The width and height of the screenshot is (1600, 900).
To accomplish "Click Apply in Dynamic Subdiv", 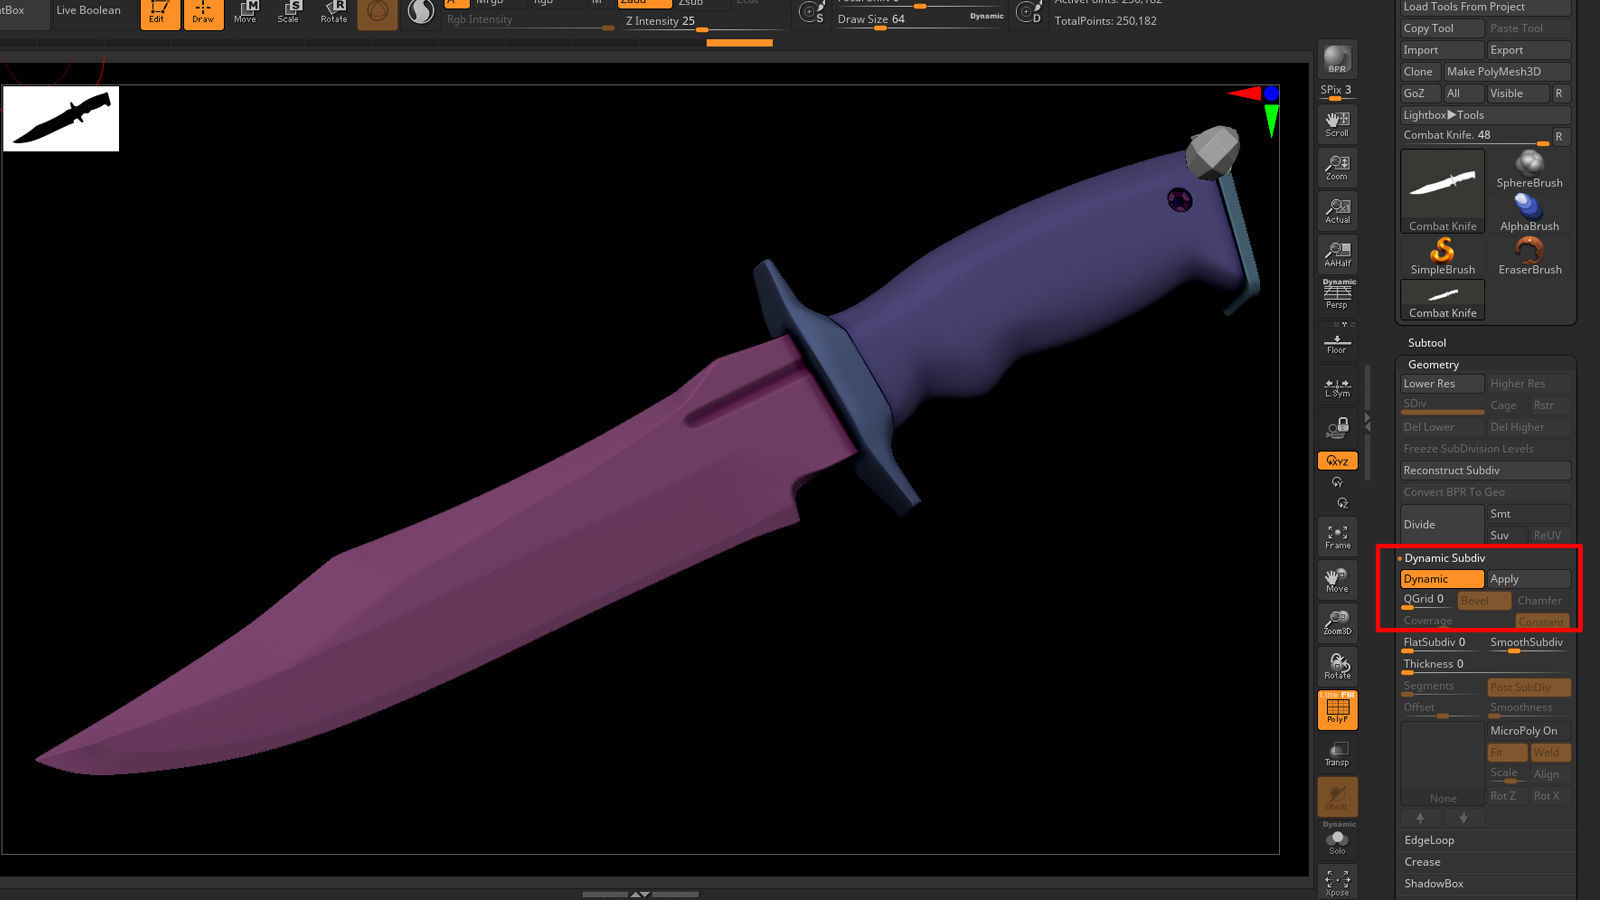I will (x=1528, y=579).
